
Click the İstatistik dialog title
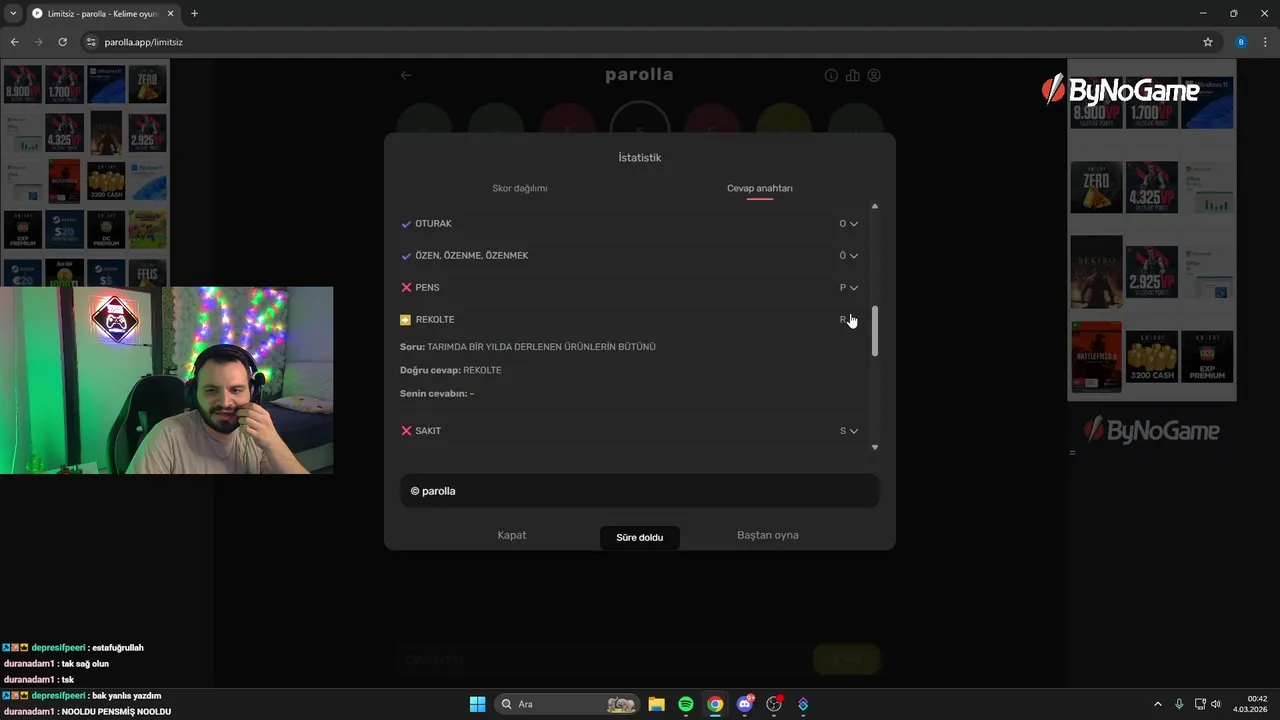click(640, 158)
